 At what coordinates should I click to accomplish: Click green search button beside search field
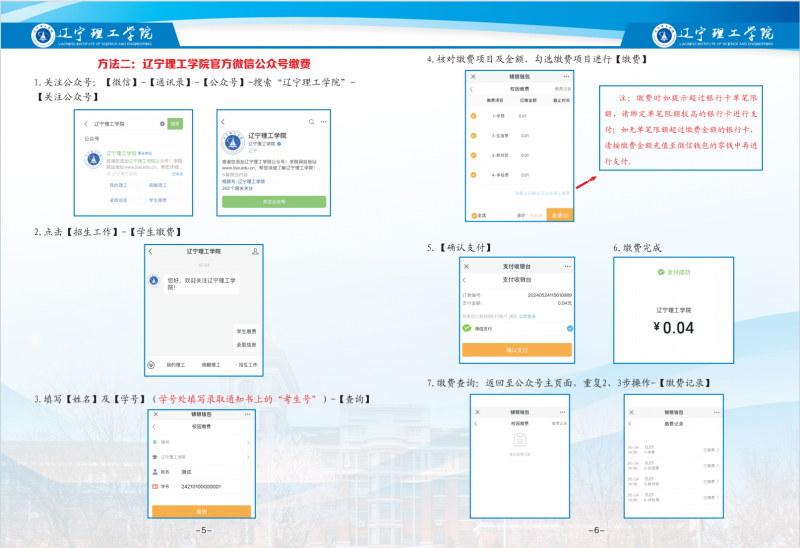(x=175, y=123)
